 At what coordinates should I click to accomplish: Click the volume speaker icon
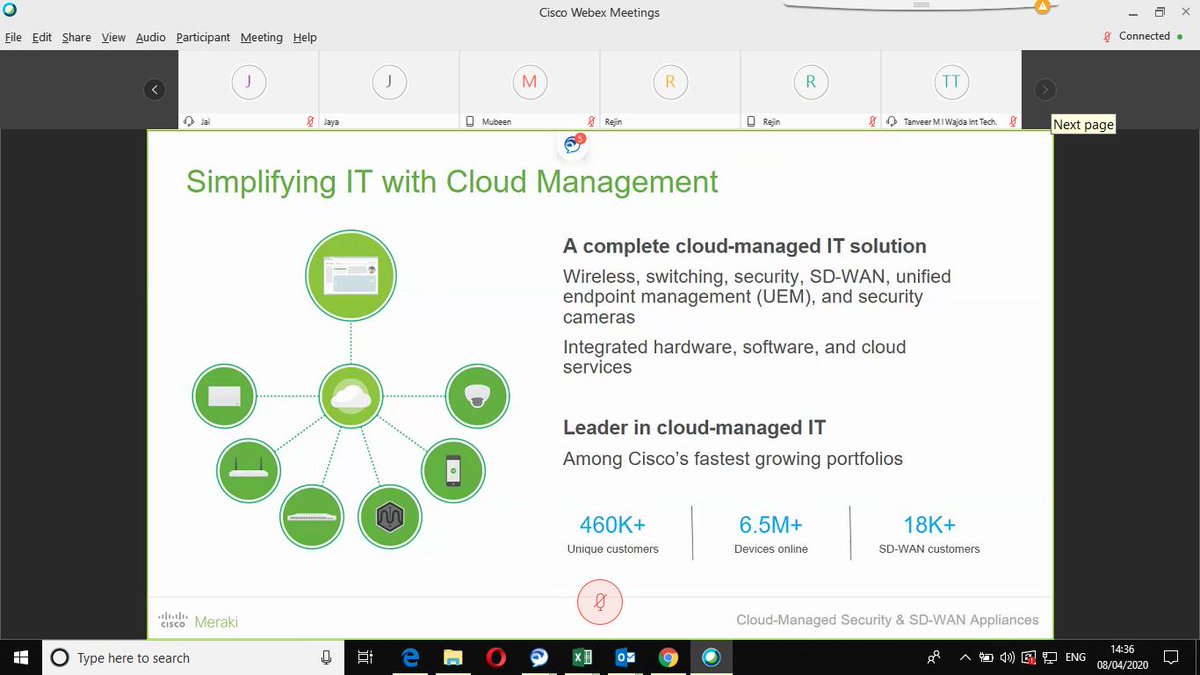click(1007, 657)
